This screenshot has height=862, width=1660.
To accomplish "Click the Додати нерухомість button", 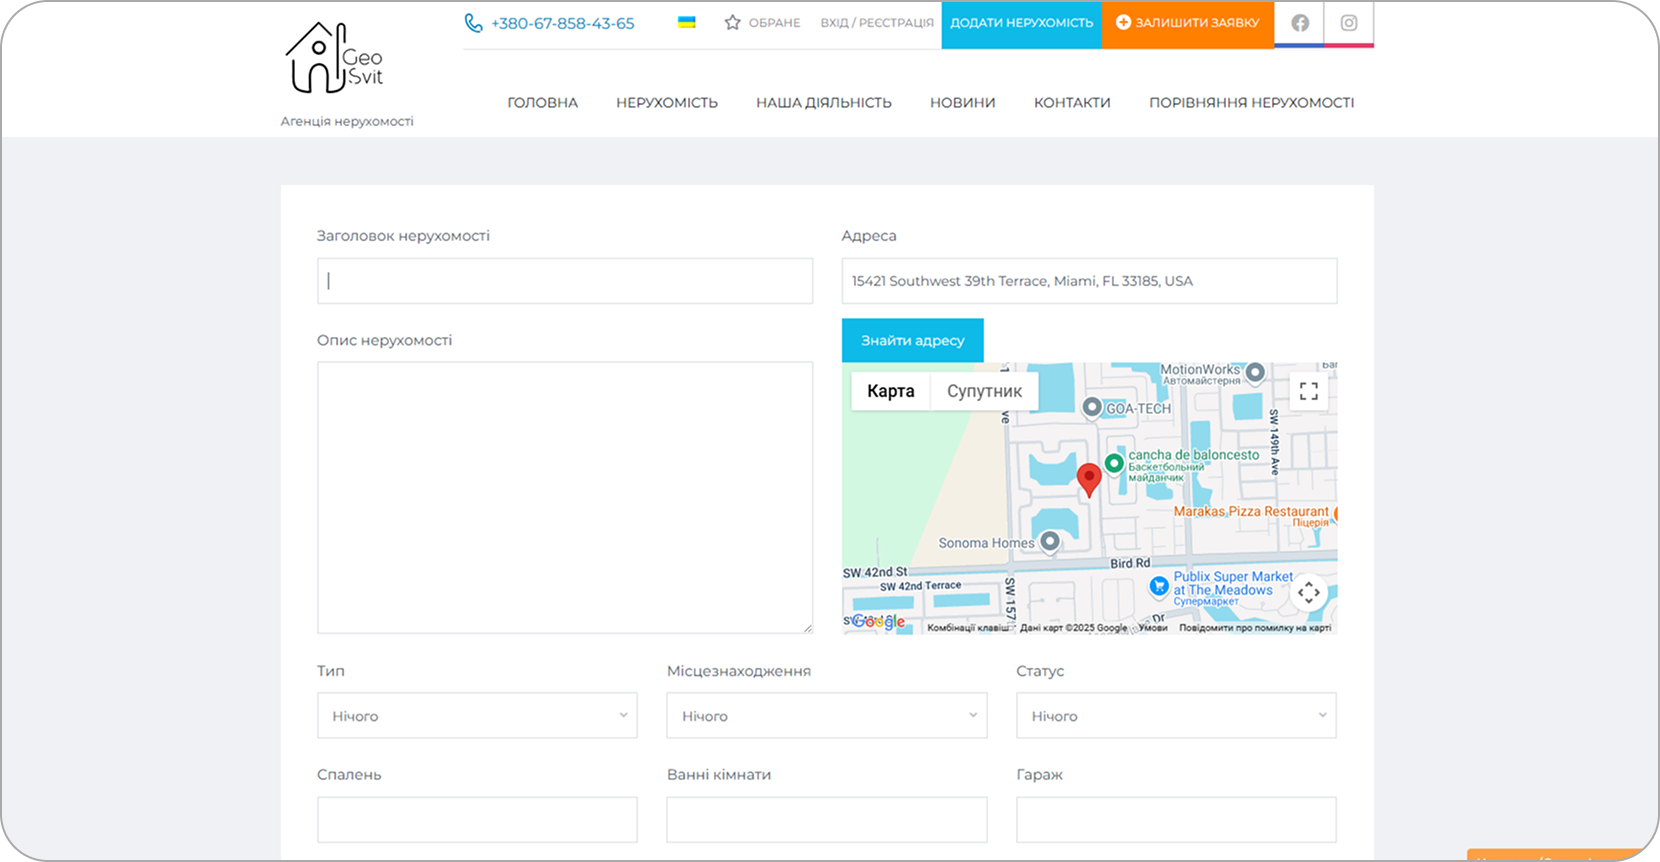I will tap(1021, 23).
